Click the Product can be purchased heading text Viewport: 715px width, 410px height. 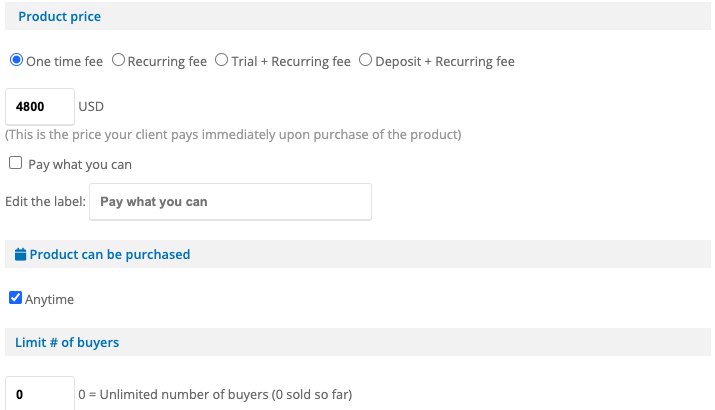coord(110,255)
